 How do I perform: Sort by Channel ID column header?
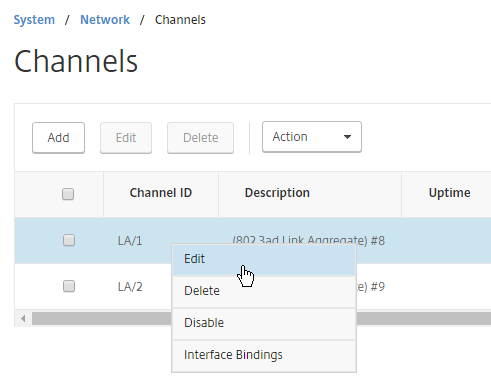click(x=161, y=193)
